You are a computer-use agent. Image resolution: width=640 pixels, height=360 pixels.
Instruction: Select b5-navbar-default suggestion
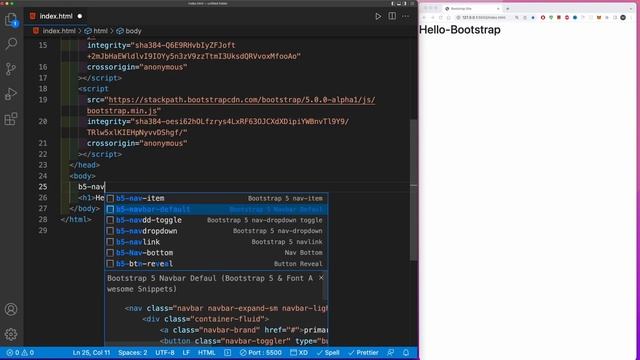(216, 209)
